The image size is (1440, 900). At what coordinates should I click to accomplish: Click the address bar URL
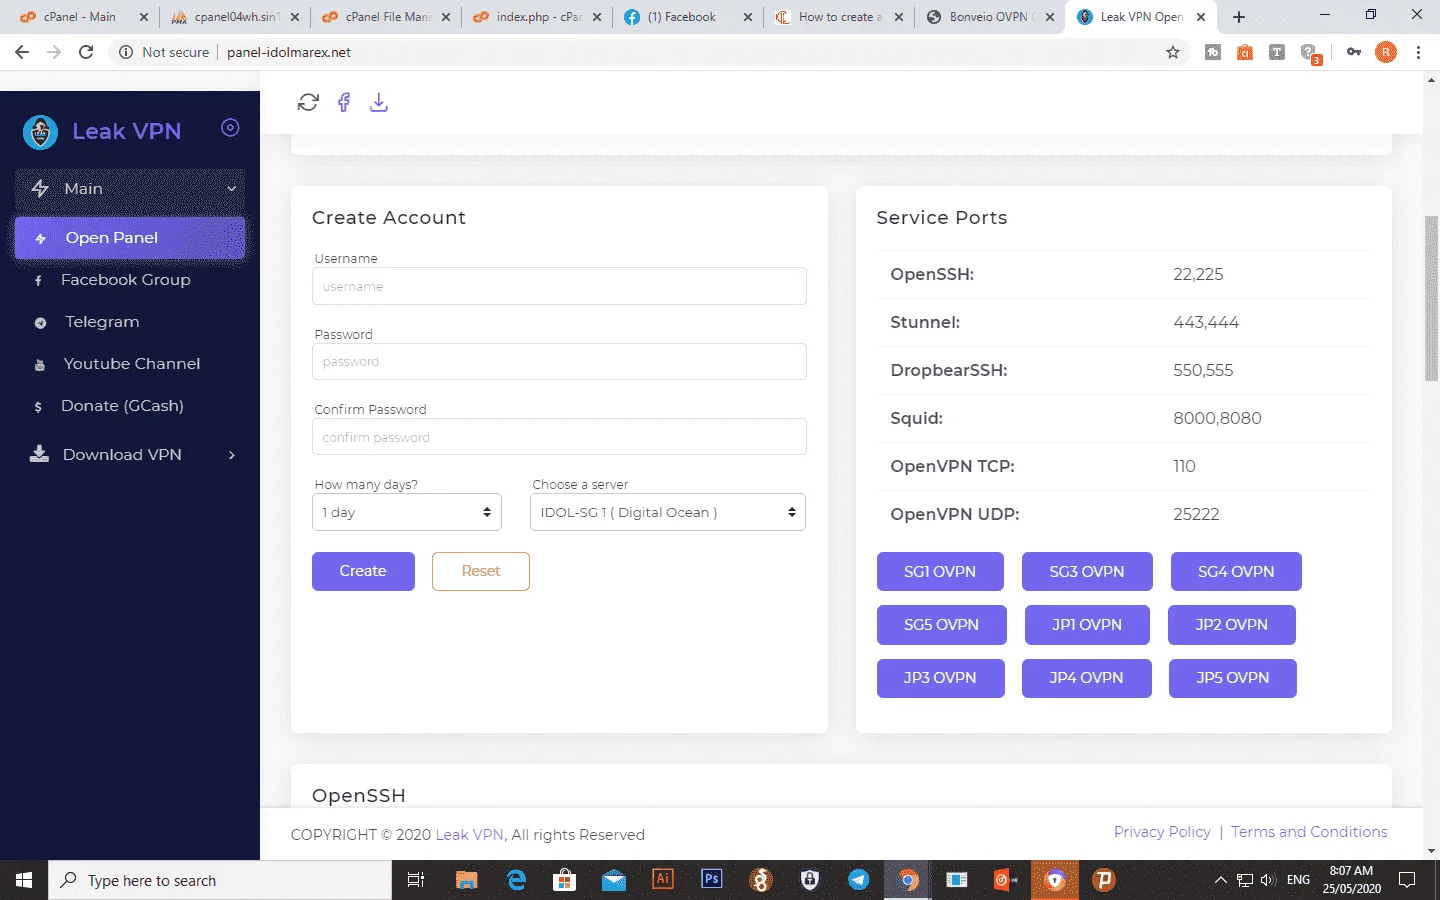pos(289,52)
